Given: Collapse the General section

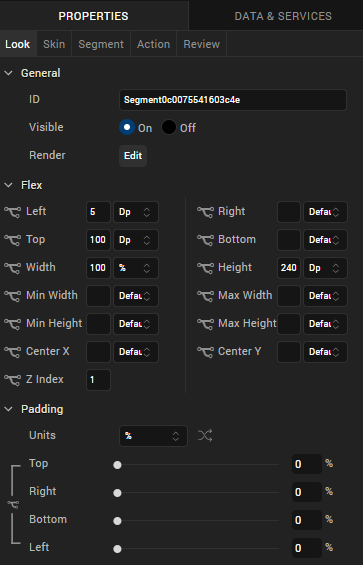Looking at the screenshot, I should (8, 73).
